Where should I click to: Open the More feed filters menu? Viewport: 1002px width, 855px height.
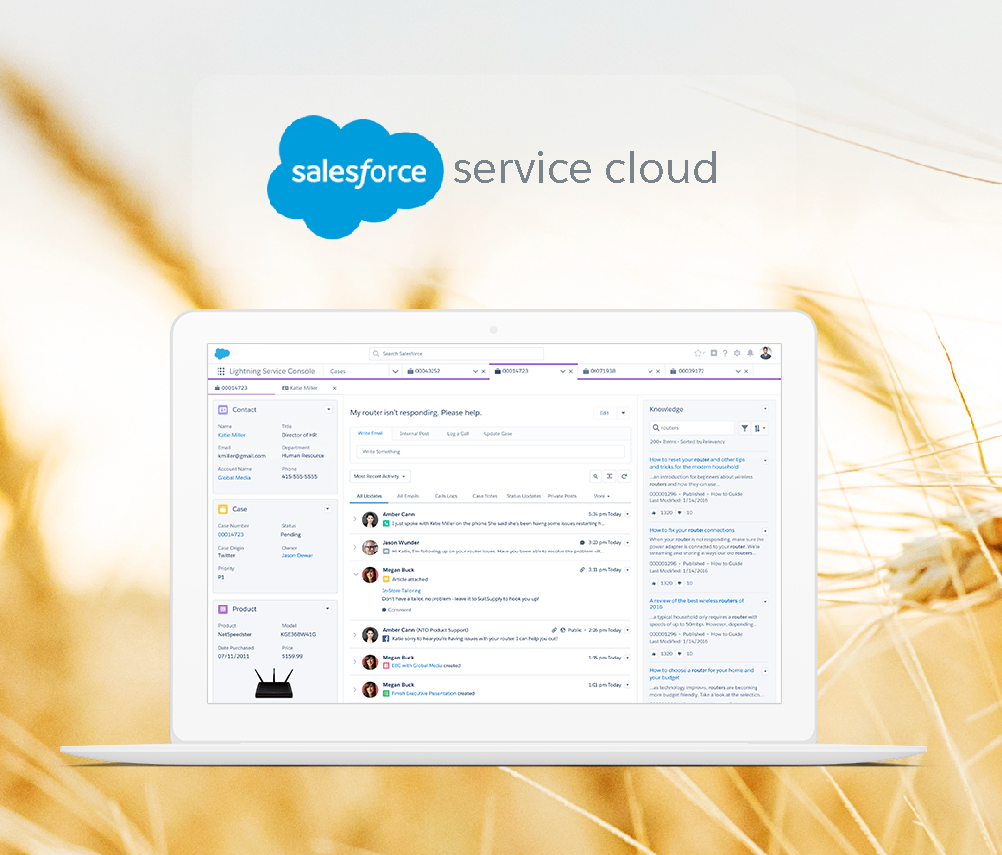pyautogui.click(x=601, y=497)
